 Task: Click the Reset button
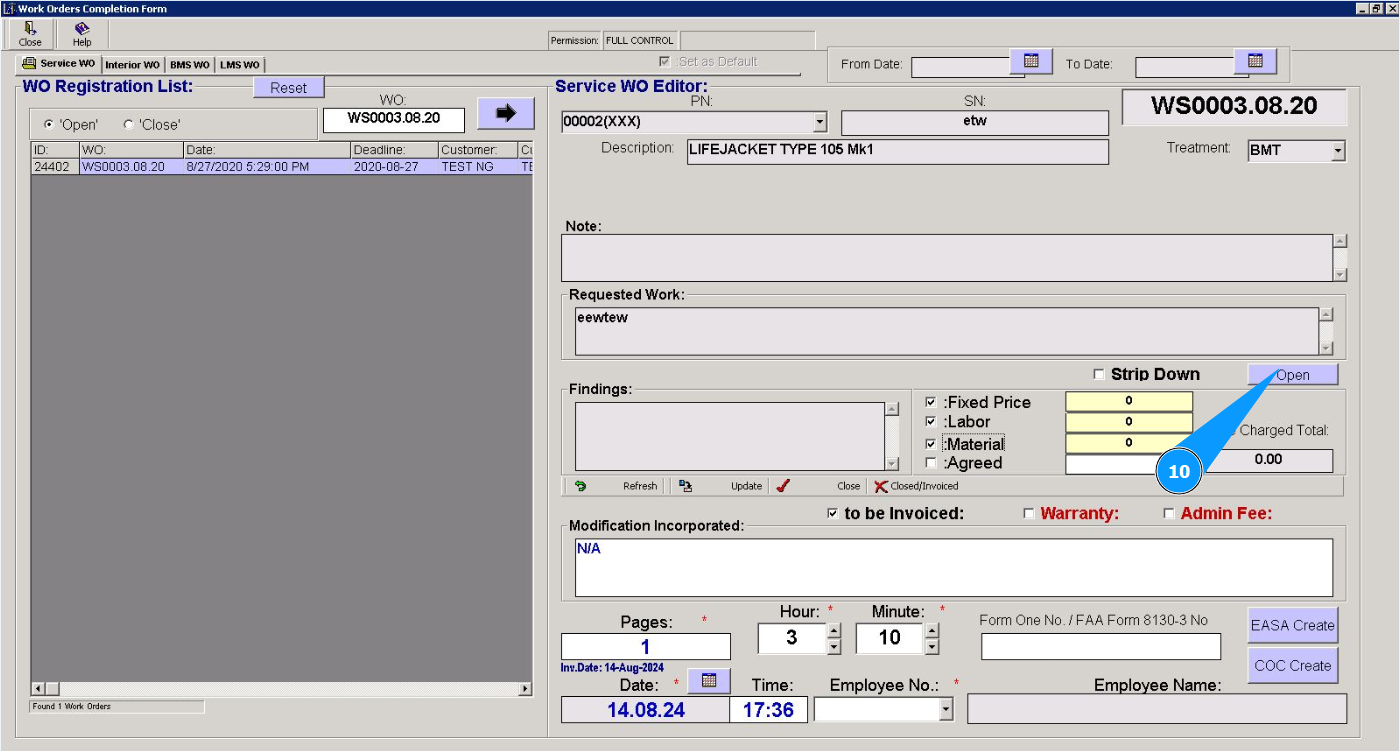click(x=288, y=88)
